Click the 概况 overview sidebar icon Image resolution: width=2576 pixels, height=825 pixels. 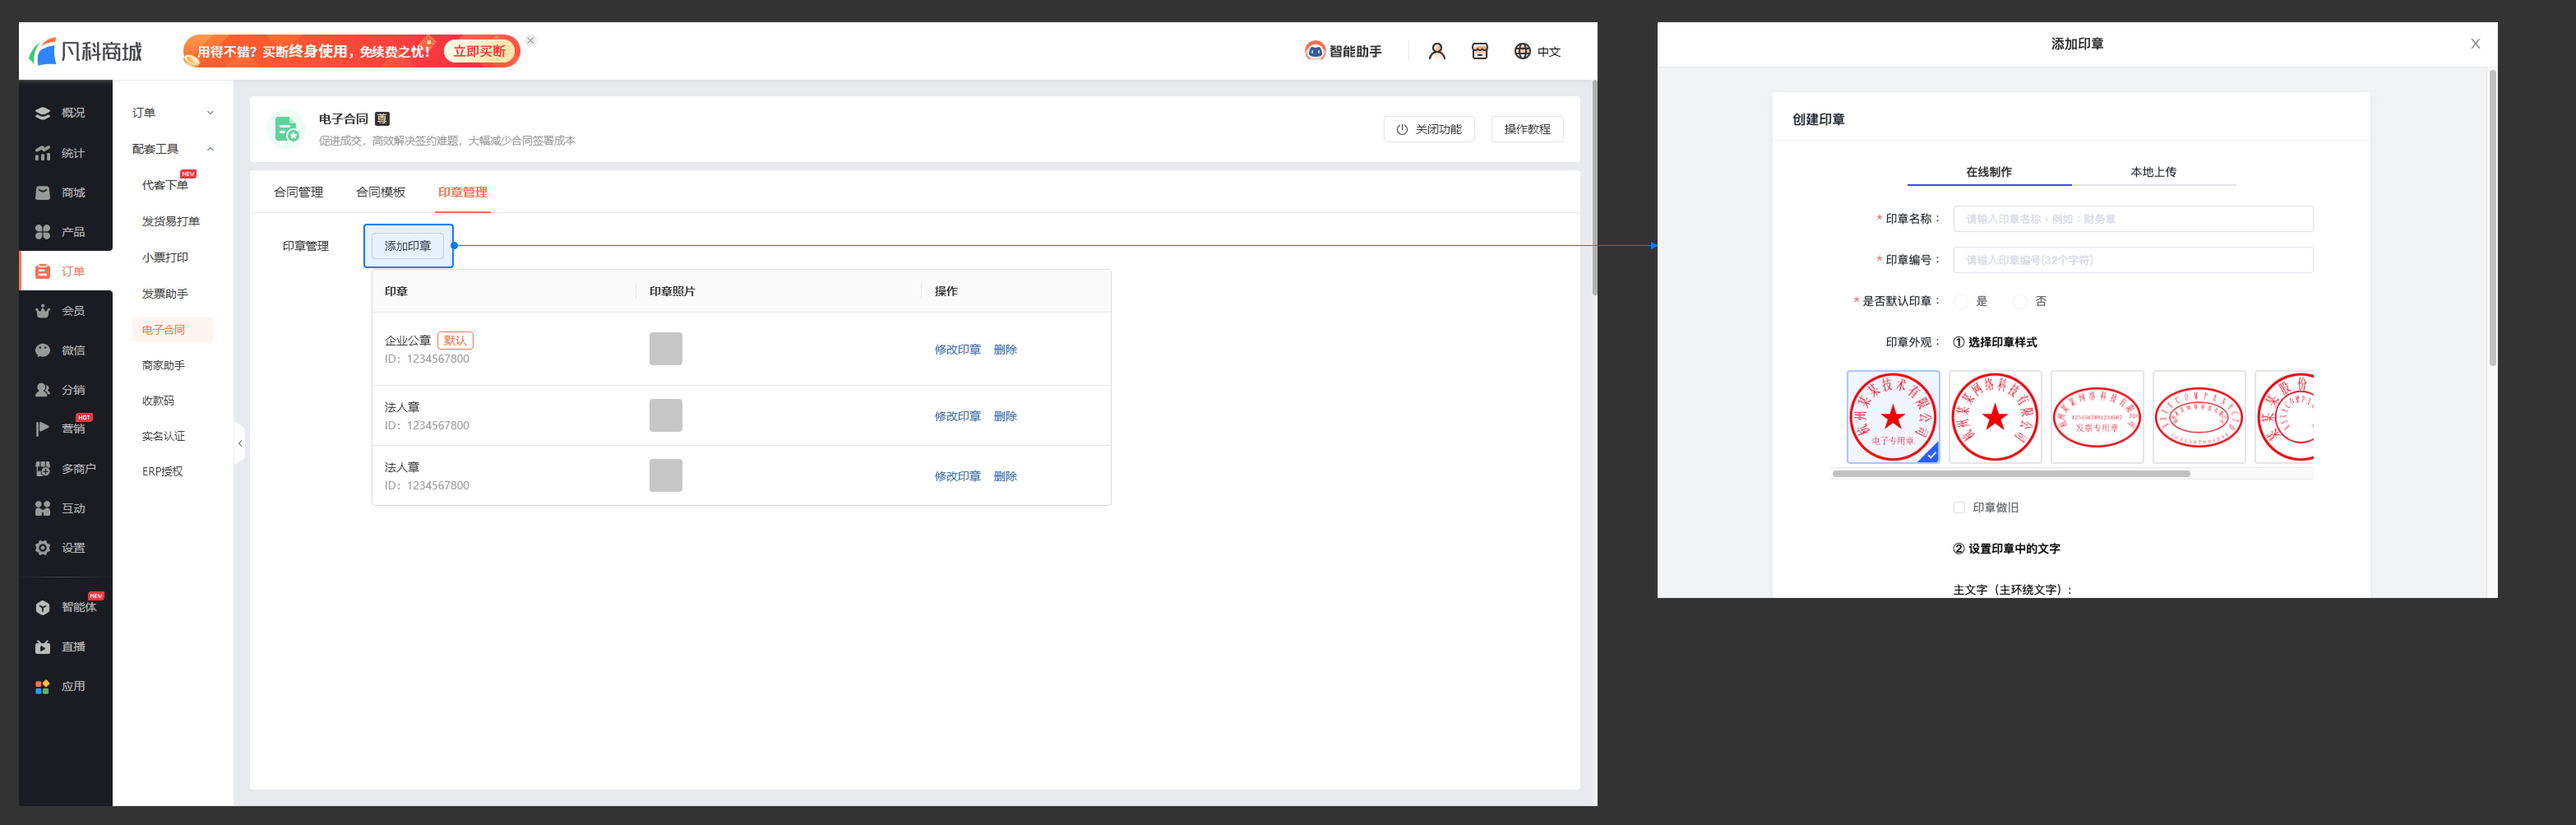pos(42,113)
